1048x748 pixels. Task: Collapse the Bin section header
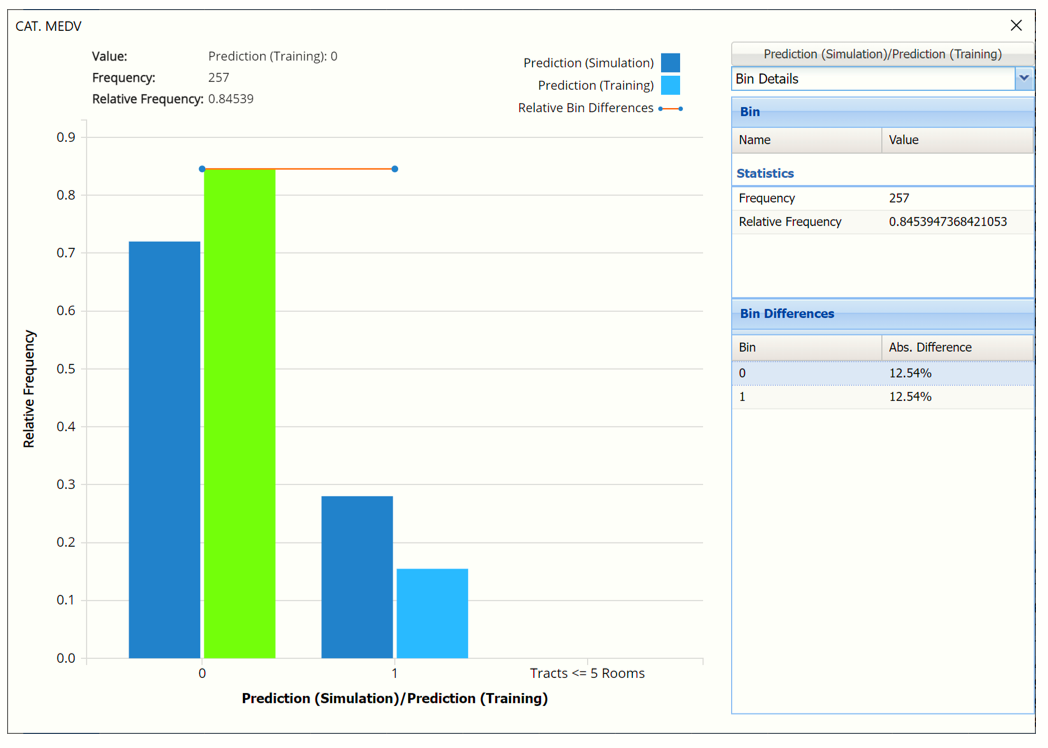point(882,112)
